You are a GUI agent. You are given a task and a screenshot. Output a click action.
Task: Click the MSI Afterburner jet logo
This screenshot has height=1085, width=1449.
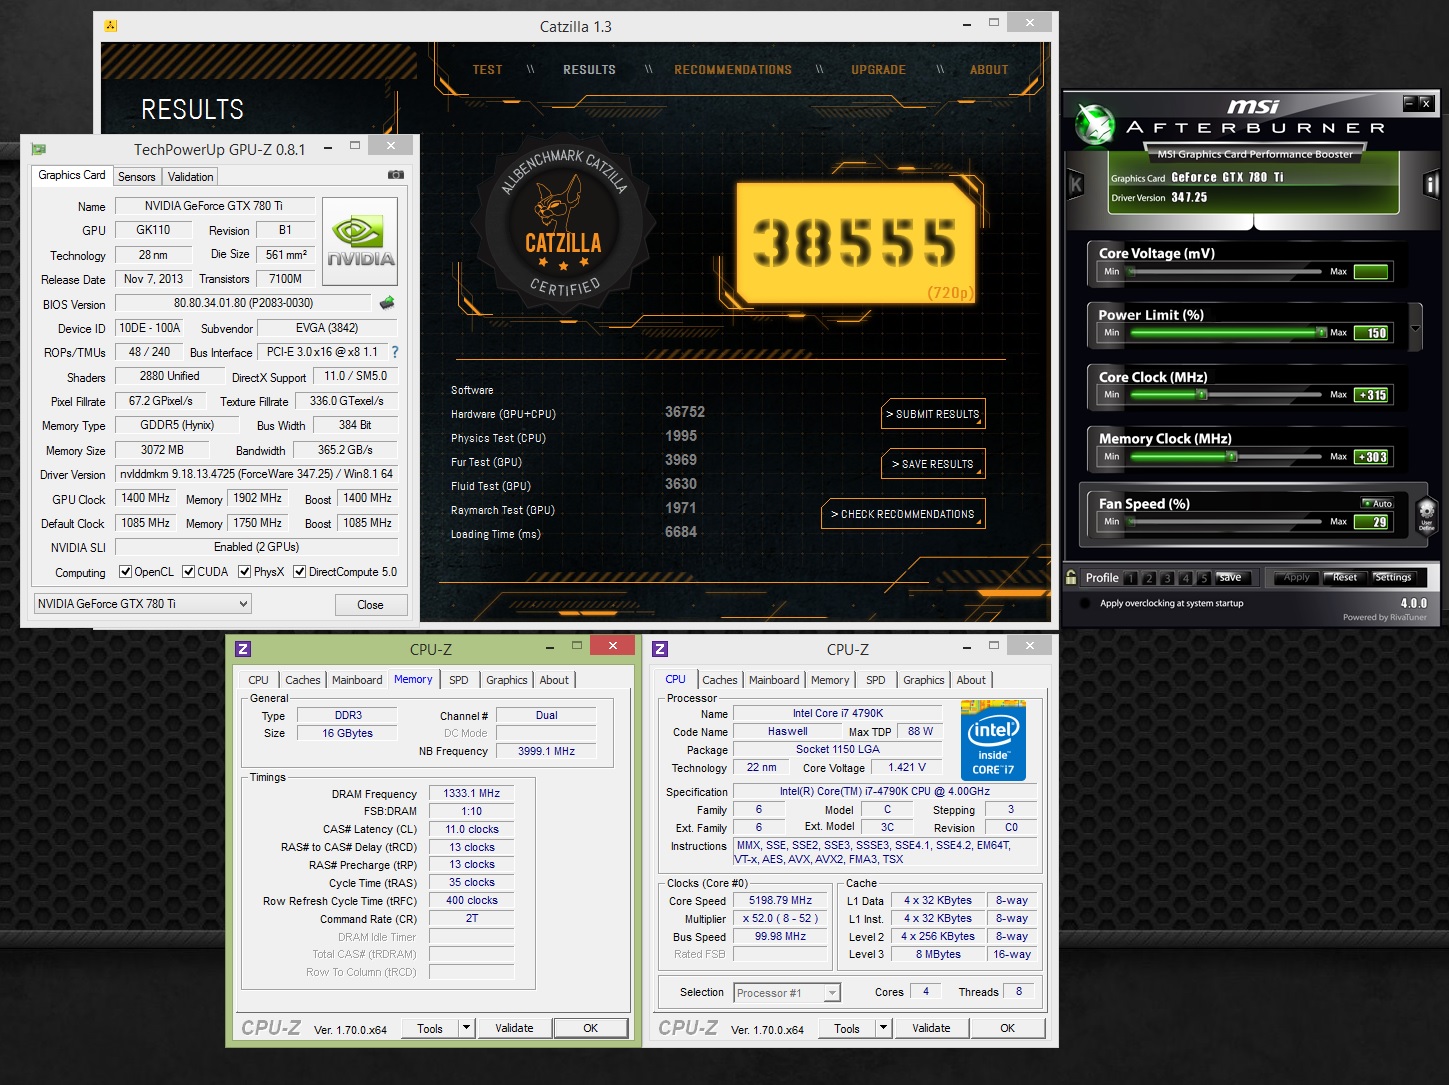1095,125
